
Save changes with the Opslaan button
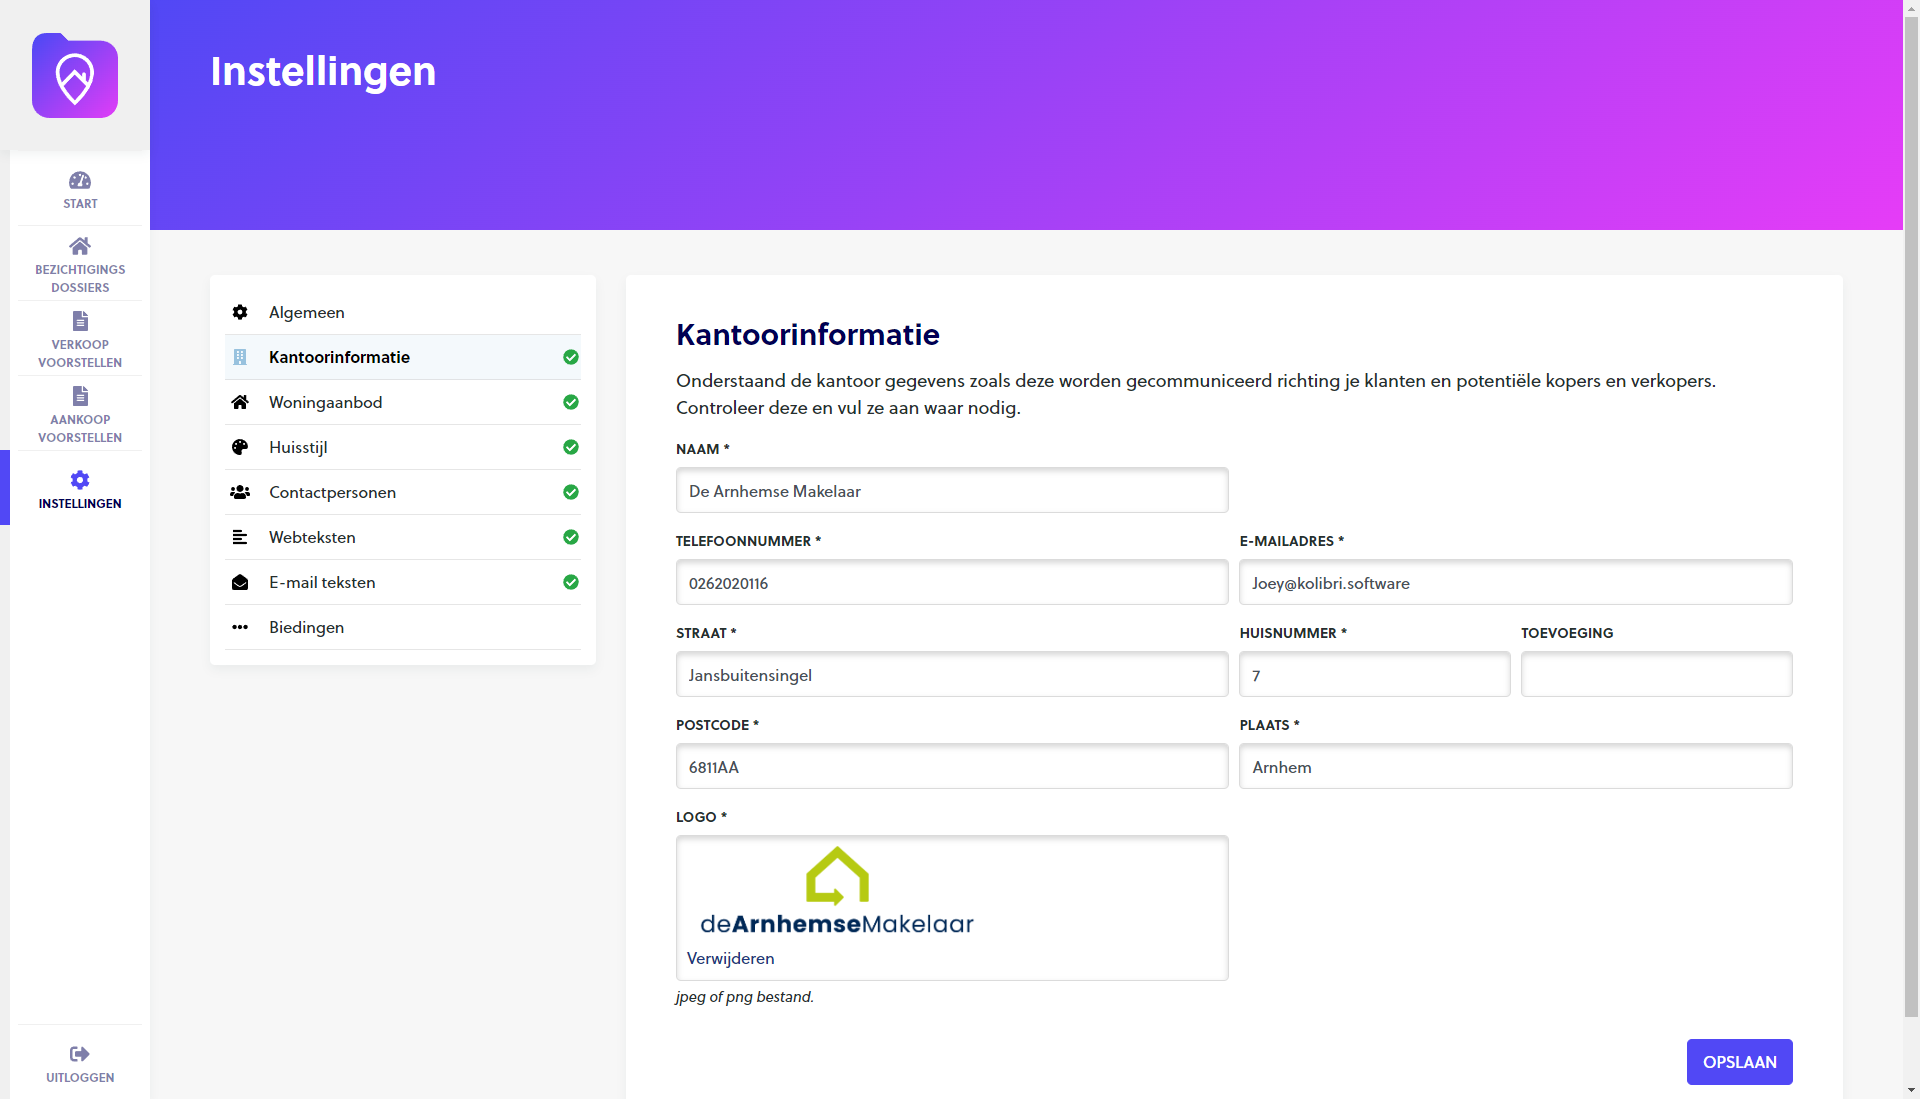(x=1739, y=1062)
